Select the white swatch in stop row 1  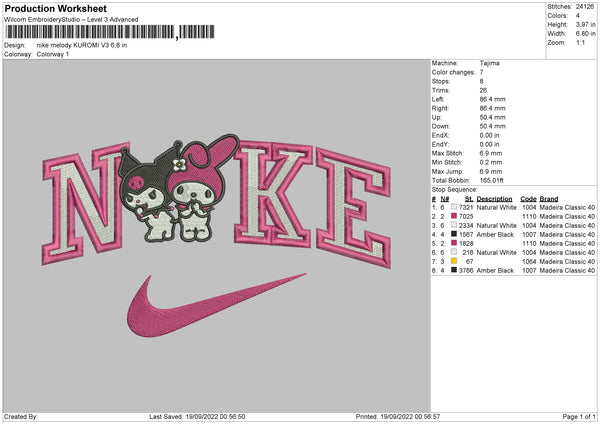click(x=454, y=207)
